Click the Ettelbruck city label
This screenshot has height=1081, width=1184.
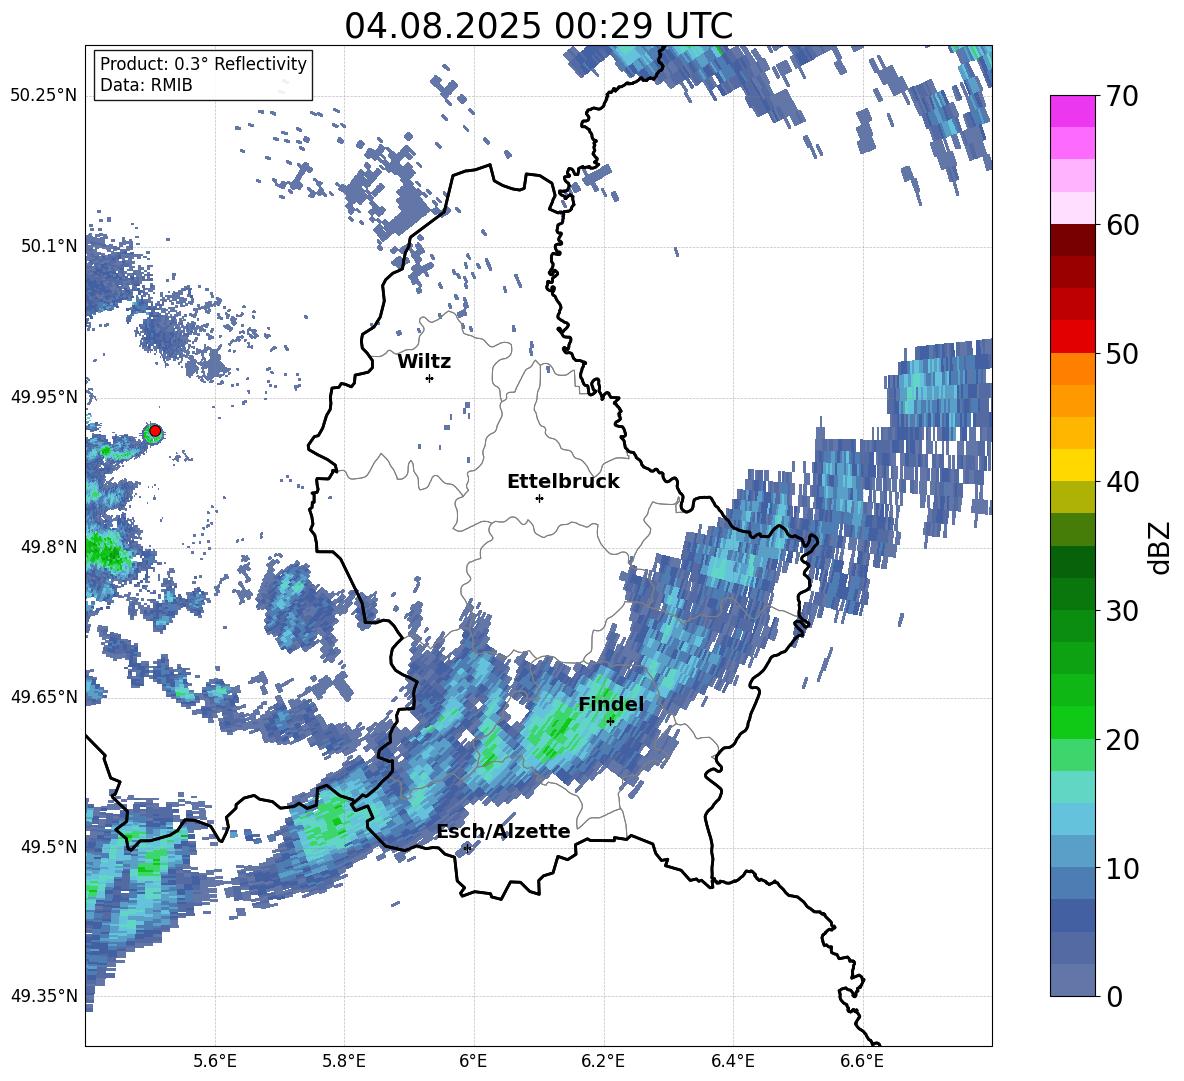tap(563, 482)
